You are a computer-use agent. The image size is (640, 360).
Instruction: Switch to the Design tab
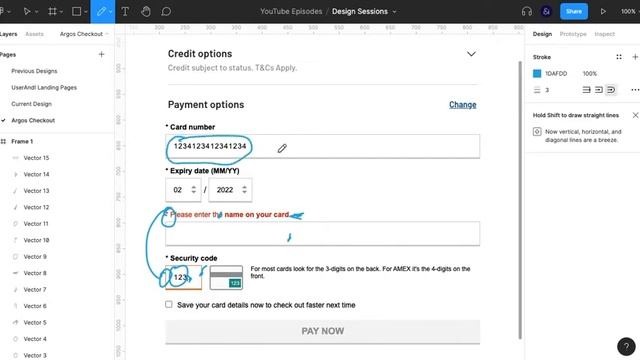click(542, 34)
